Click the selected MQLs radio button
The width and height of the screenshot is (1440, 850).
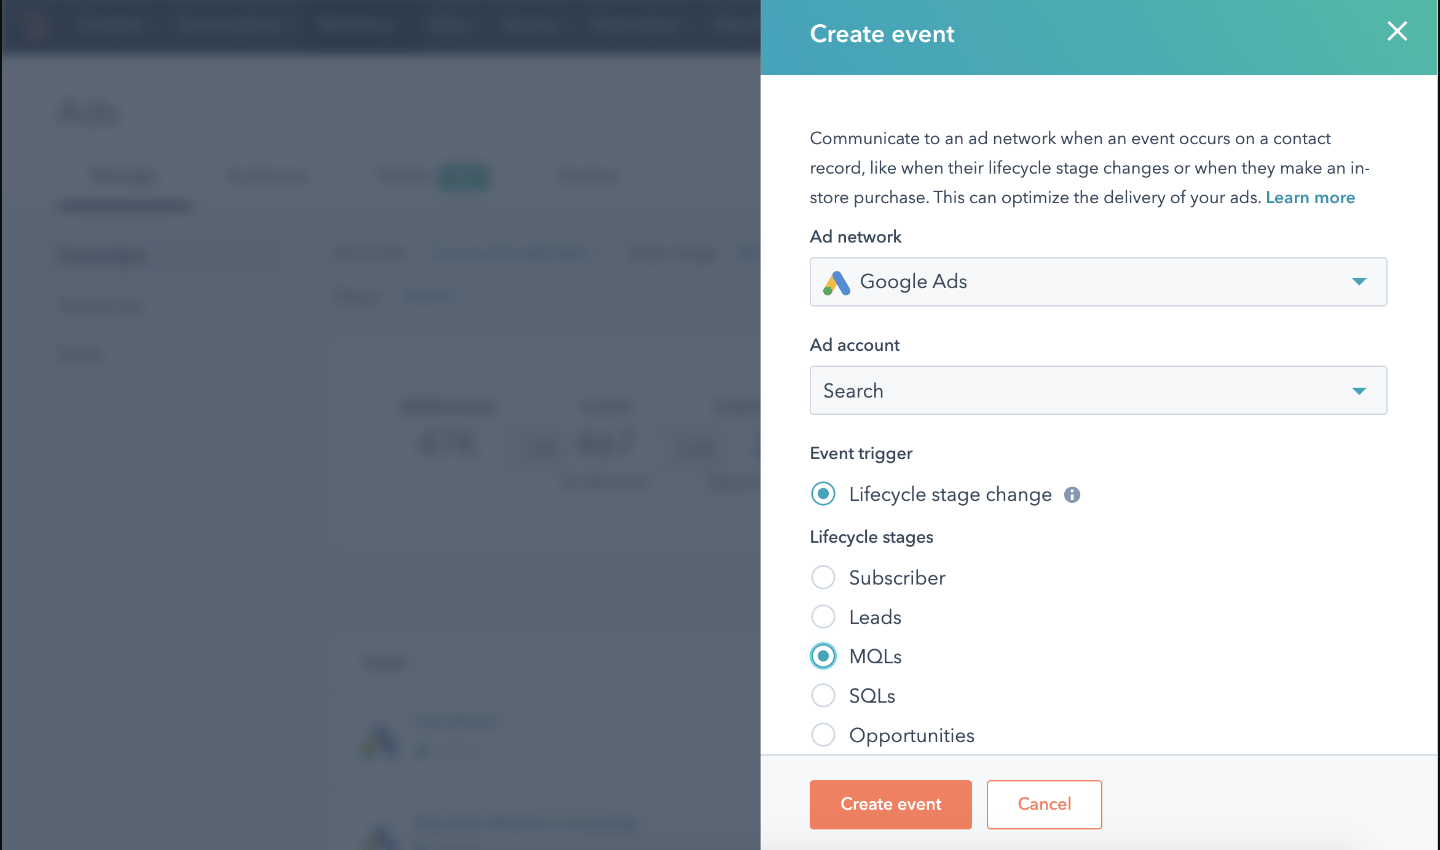(x=823, y=656)
